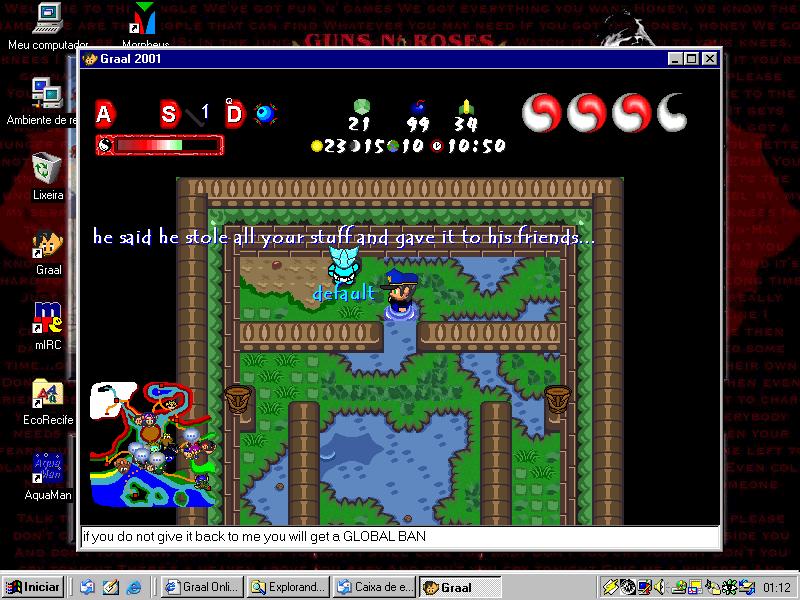The image size is (800, 600).
Task: Click the taskbar system clock
Action: (x=776, y=587)
